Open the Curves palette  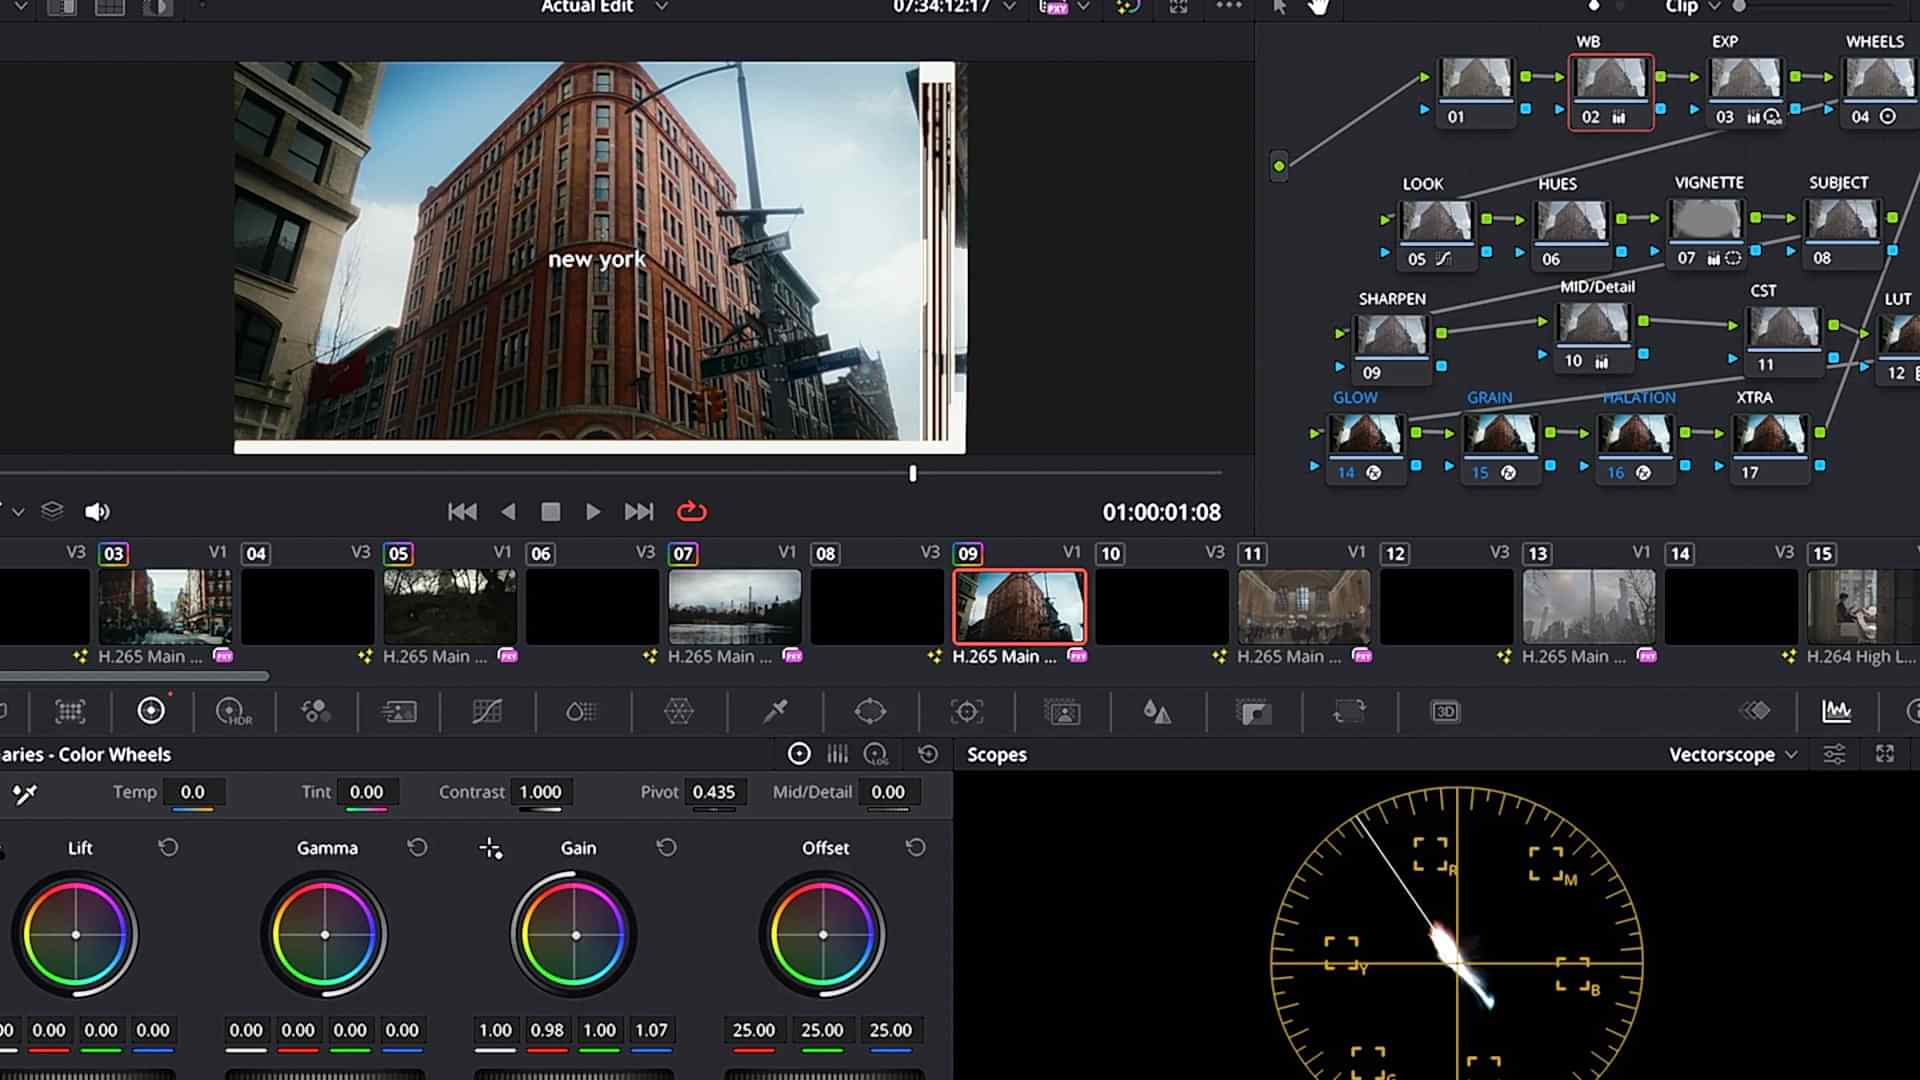coord(487,712)
